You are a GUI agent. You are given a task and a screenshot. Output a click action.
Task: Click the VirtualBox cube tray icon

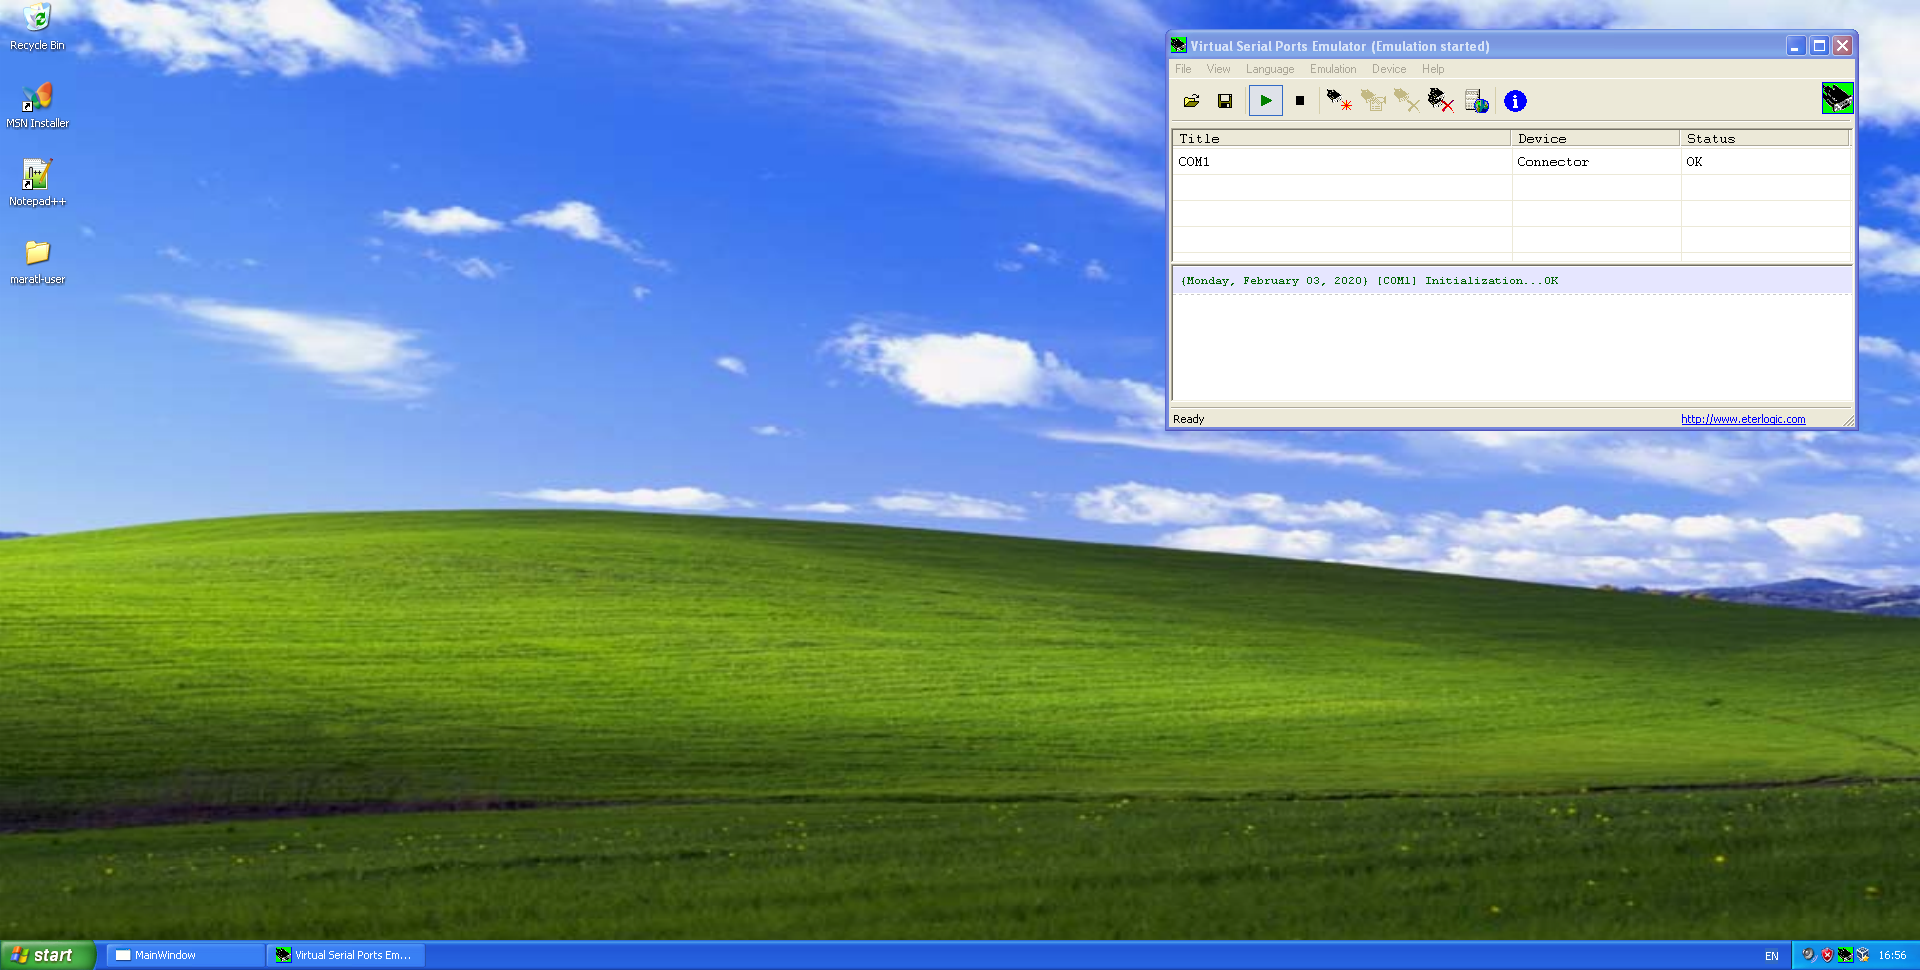coord(1863,955)
